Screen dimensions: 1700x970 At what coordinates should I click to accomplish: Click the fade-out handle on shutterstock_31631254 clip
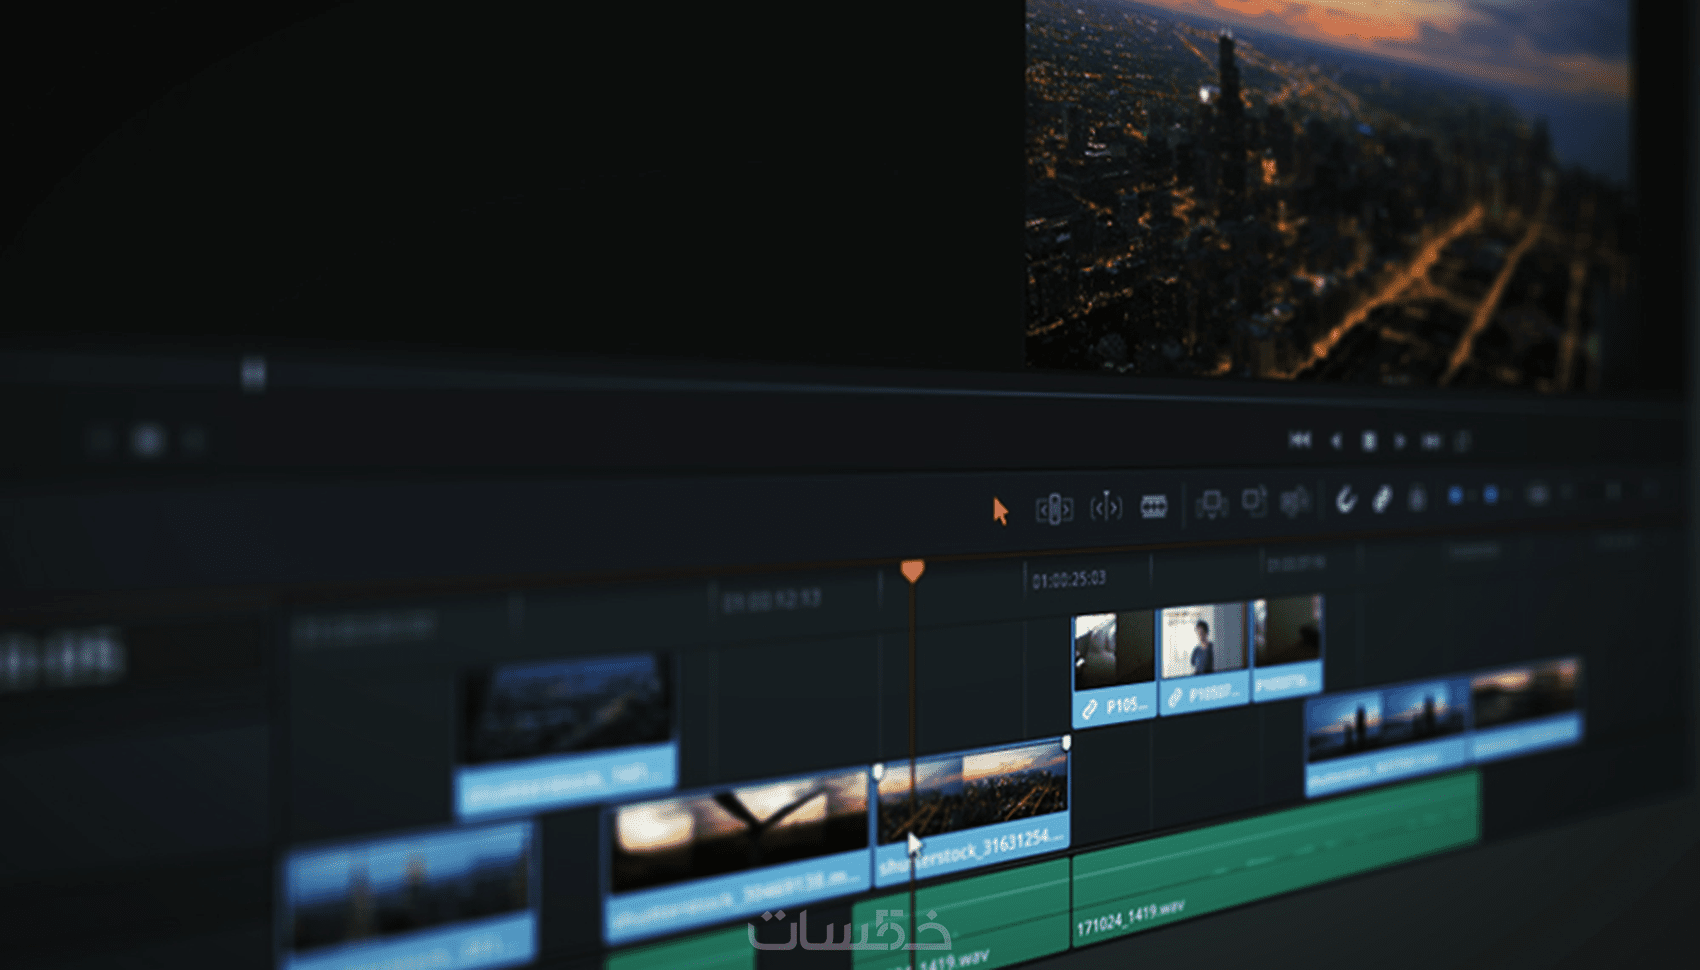1066,743
